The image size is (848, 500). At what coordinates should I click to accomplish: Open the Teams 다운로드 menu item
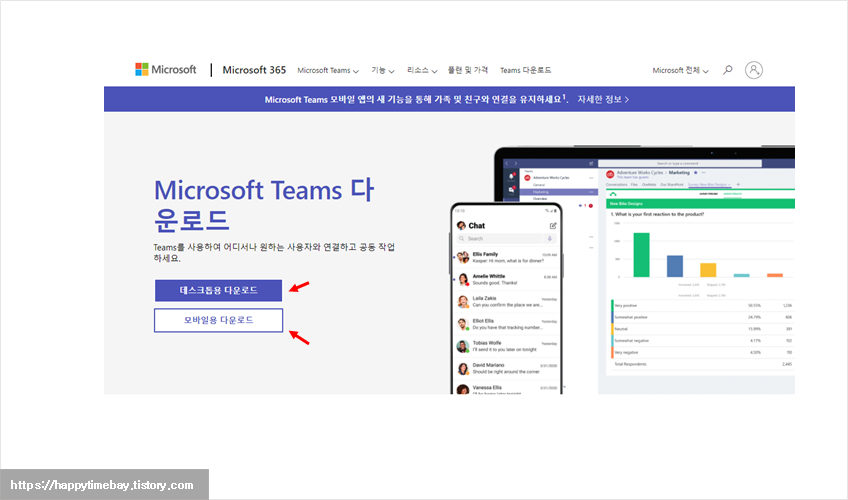526,70
